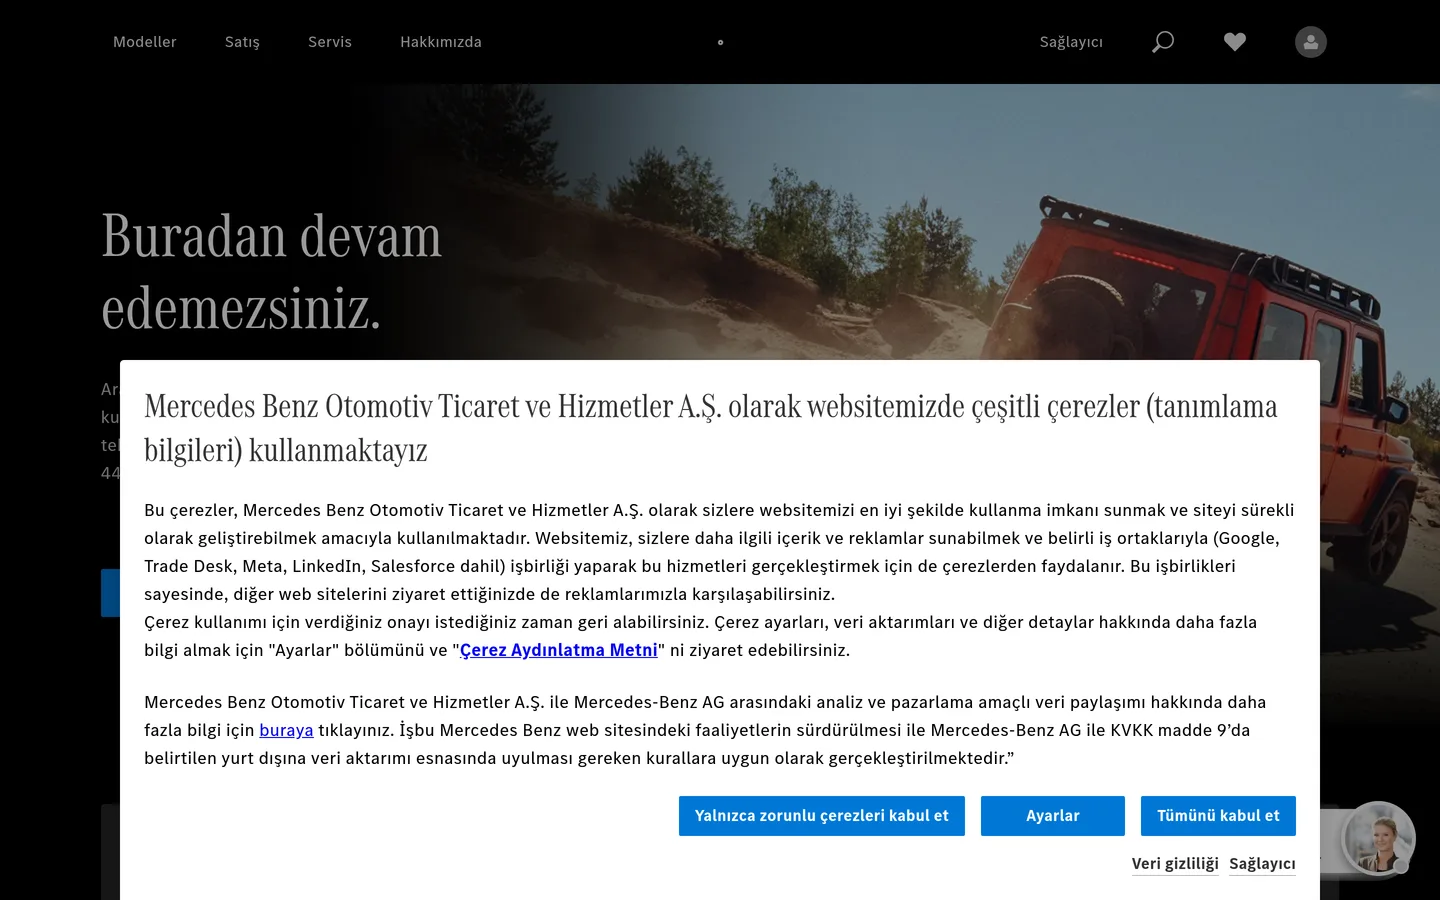
Task: Open cookie Ayarlar settings
Action: [1053, 816]
